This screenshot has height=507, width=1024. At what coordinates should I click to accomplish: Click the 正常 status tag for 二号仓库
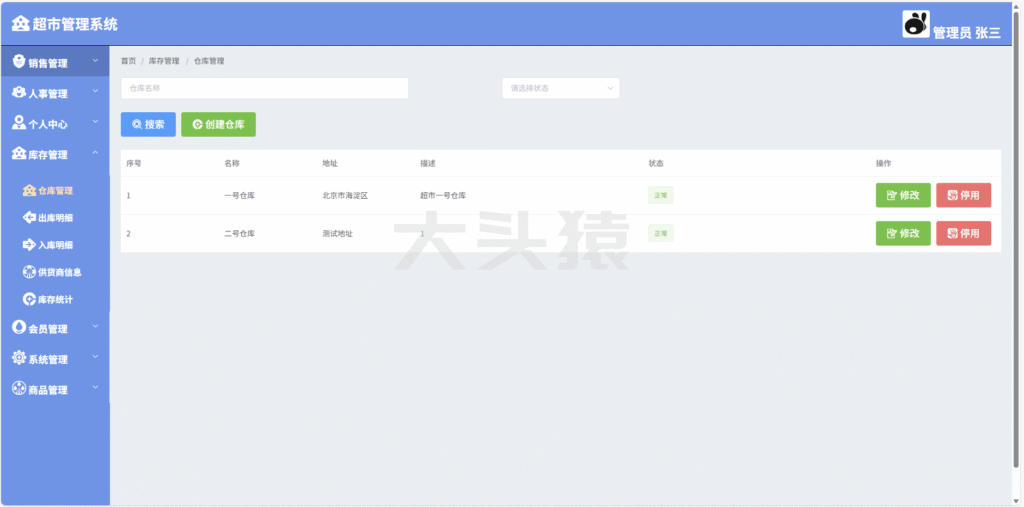point(660,233)
